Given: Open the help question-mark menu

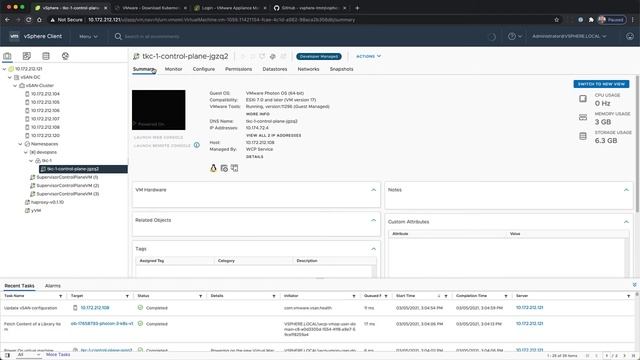Looking at the screenshot, I should (514, 36).
